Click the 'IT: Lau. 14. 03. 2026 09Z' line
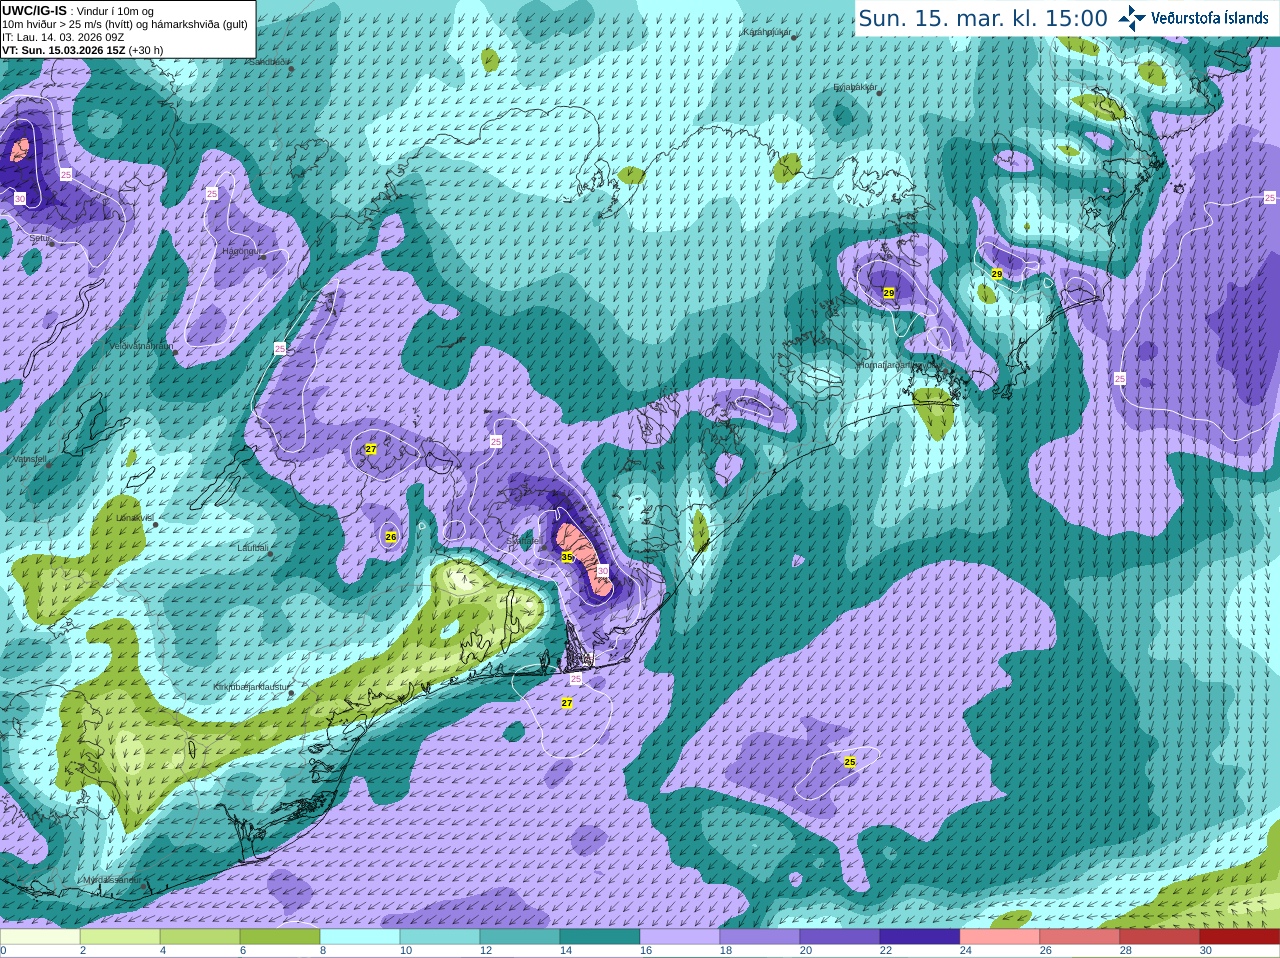Image resolution: width=1280 pixels, height=958 pixels. click(x=63, y=37)
